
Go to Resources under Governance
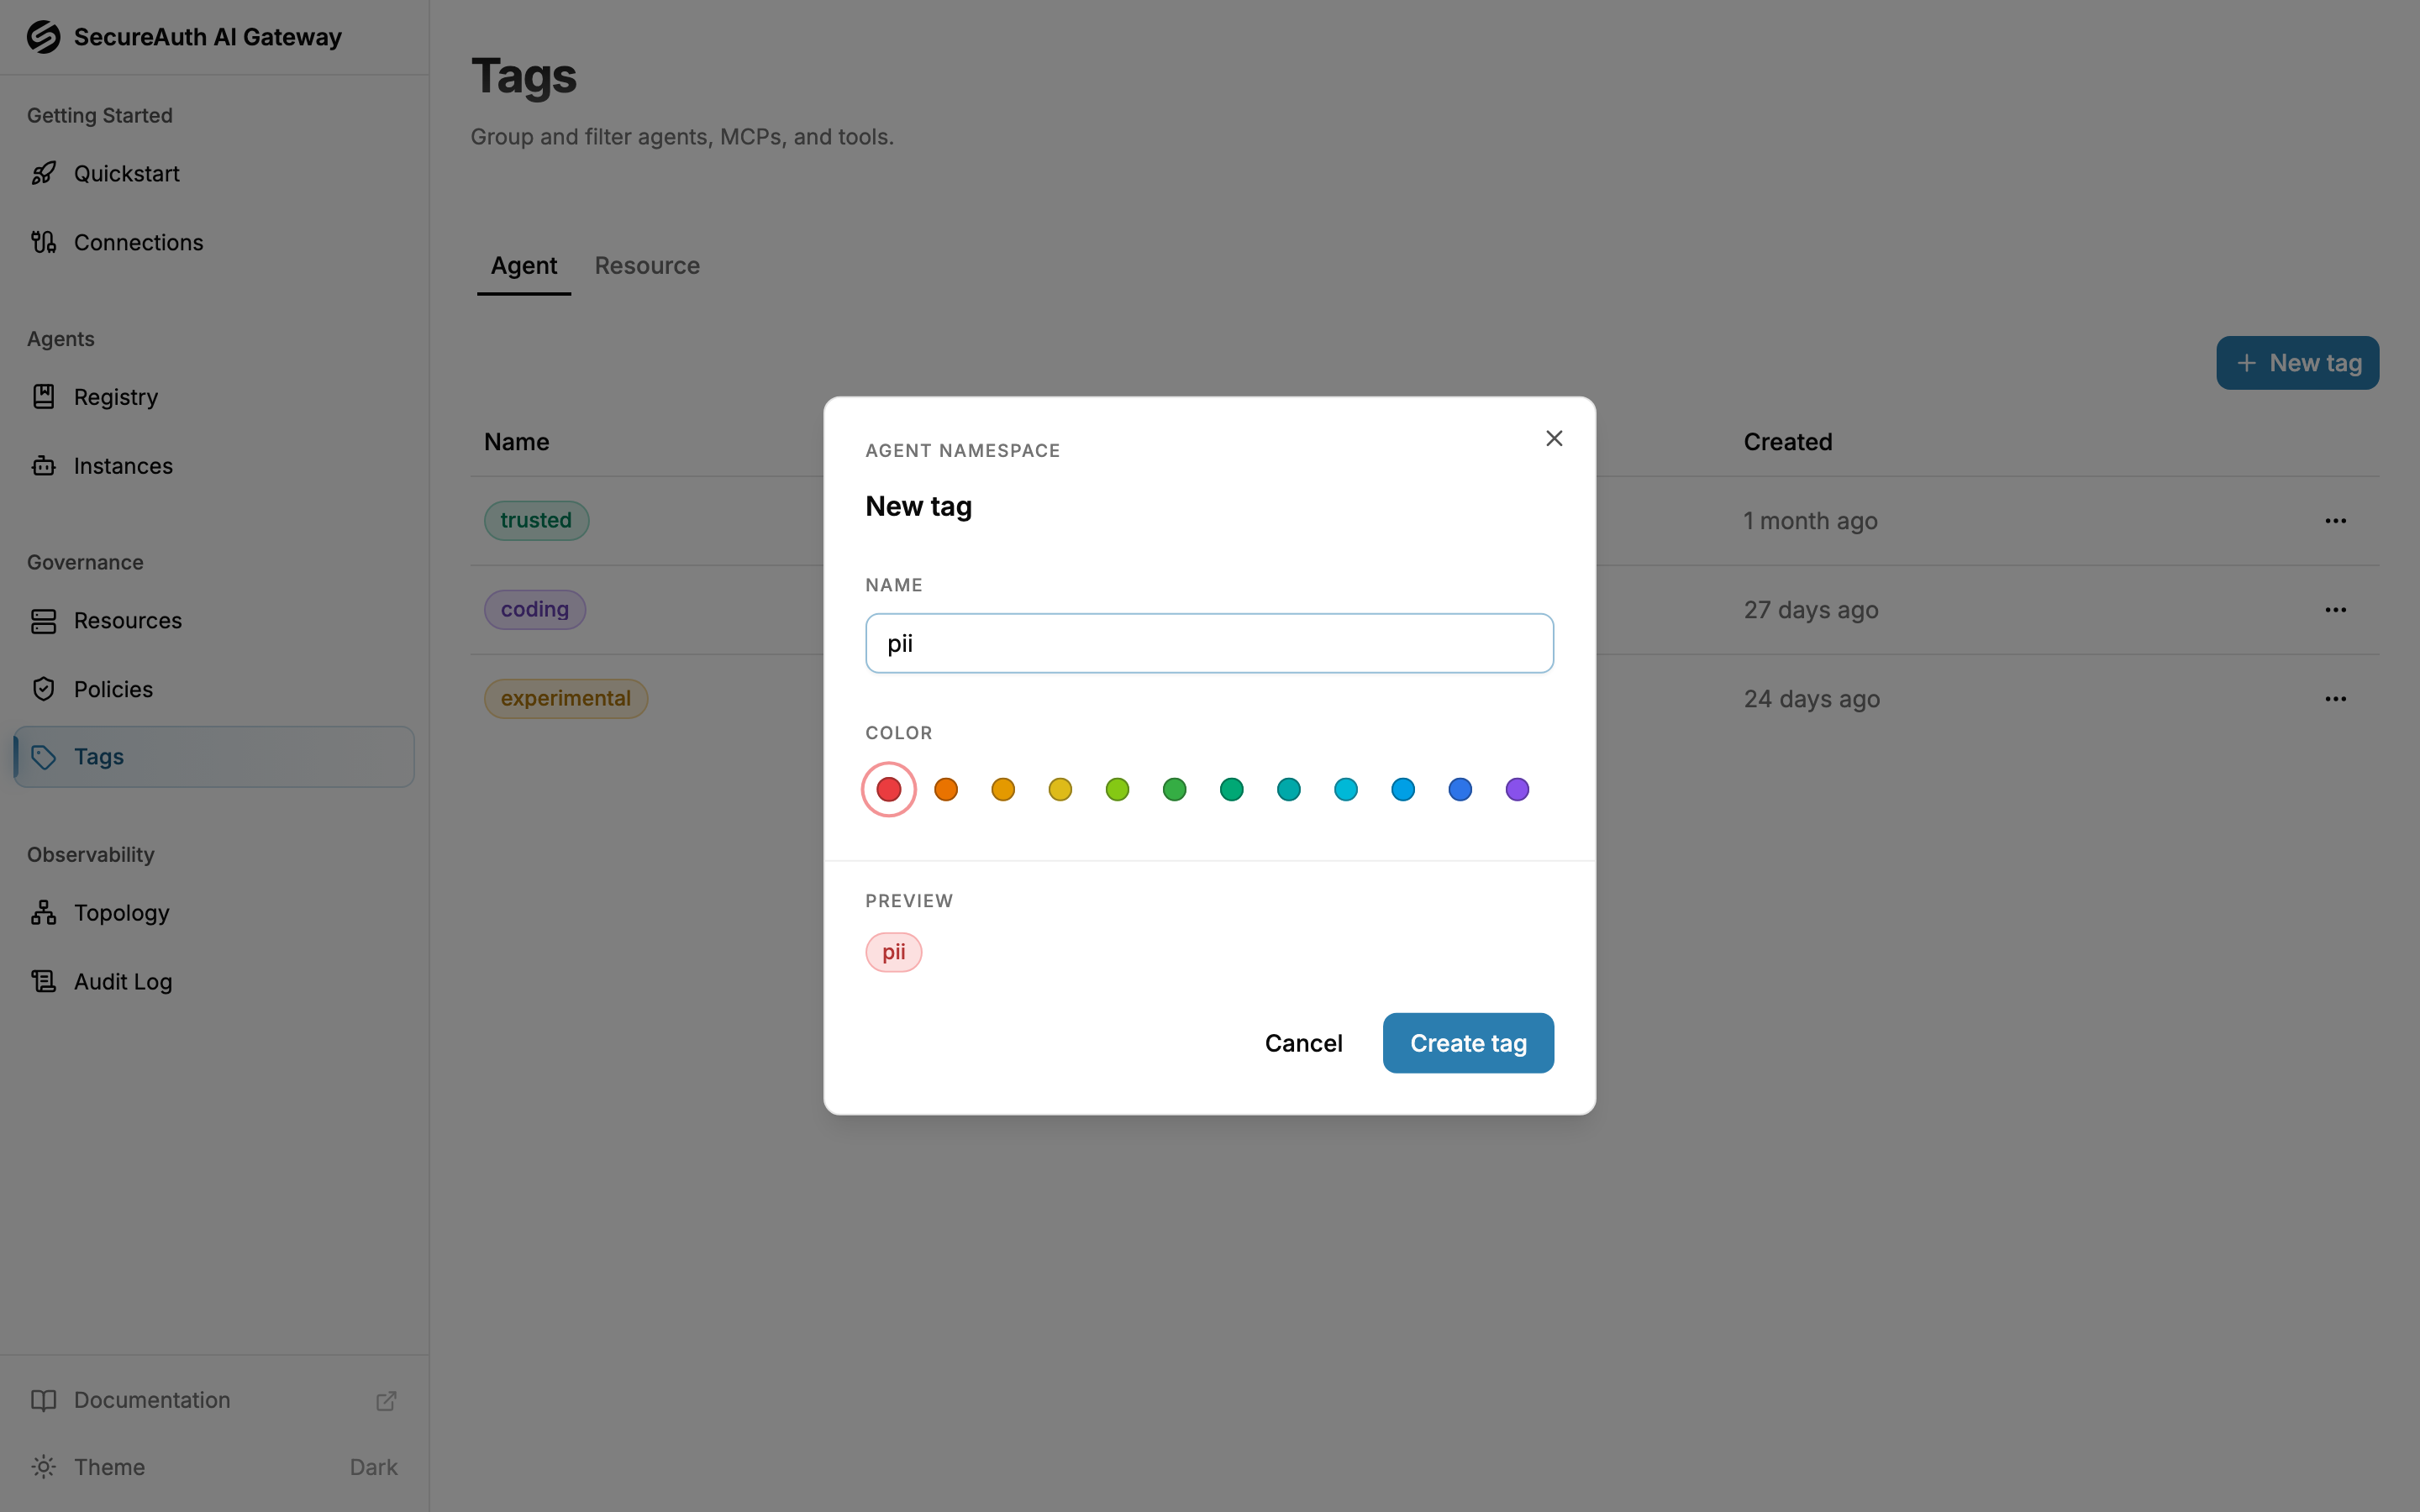pyautogui.click(x=214, y=621)
